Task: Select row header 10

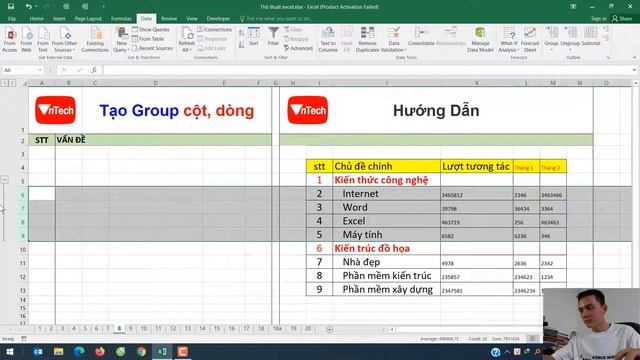Action: click(x=23, y=249)
